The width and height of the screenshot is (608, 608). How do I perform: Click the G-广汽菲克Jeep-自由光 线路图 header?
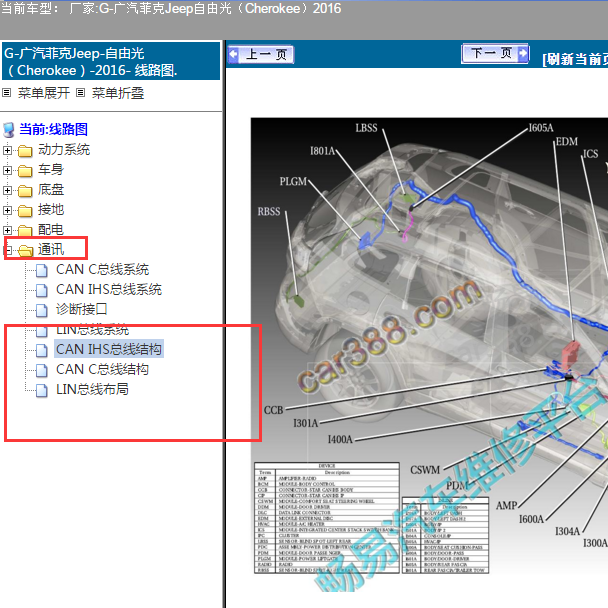pyautogui.click(x=111, y=62)
